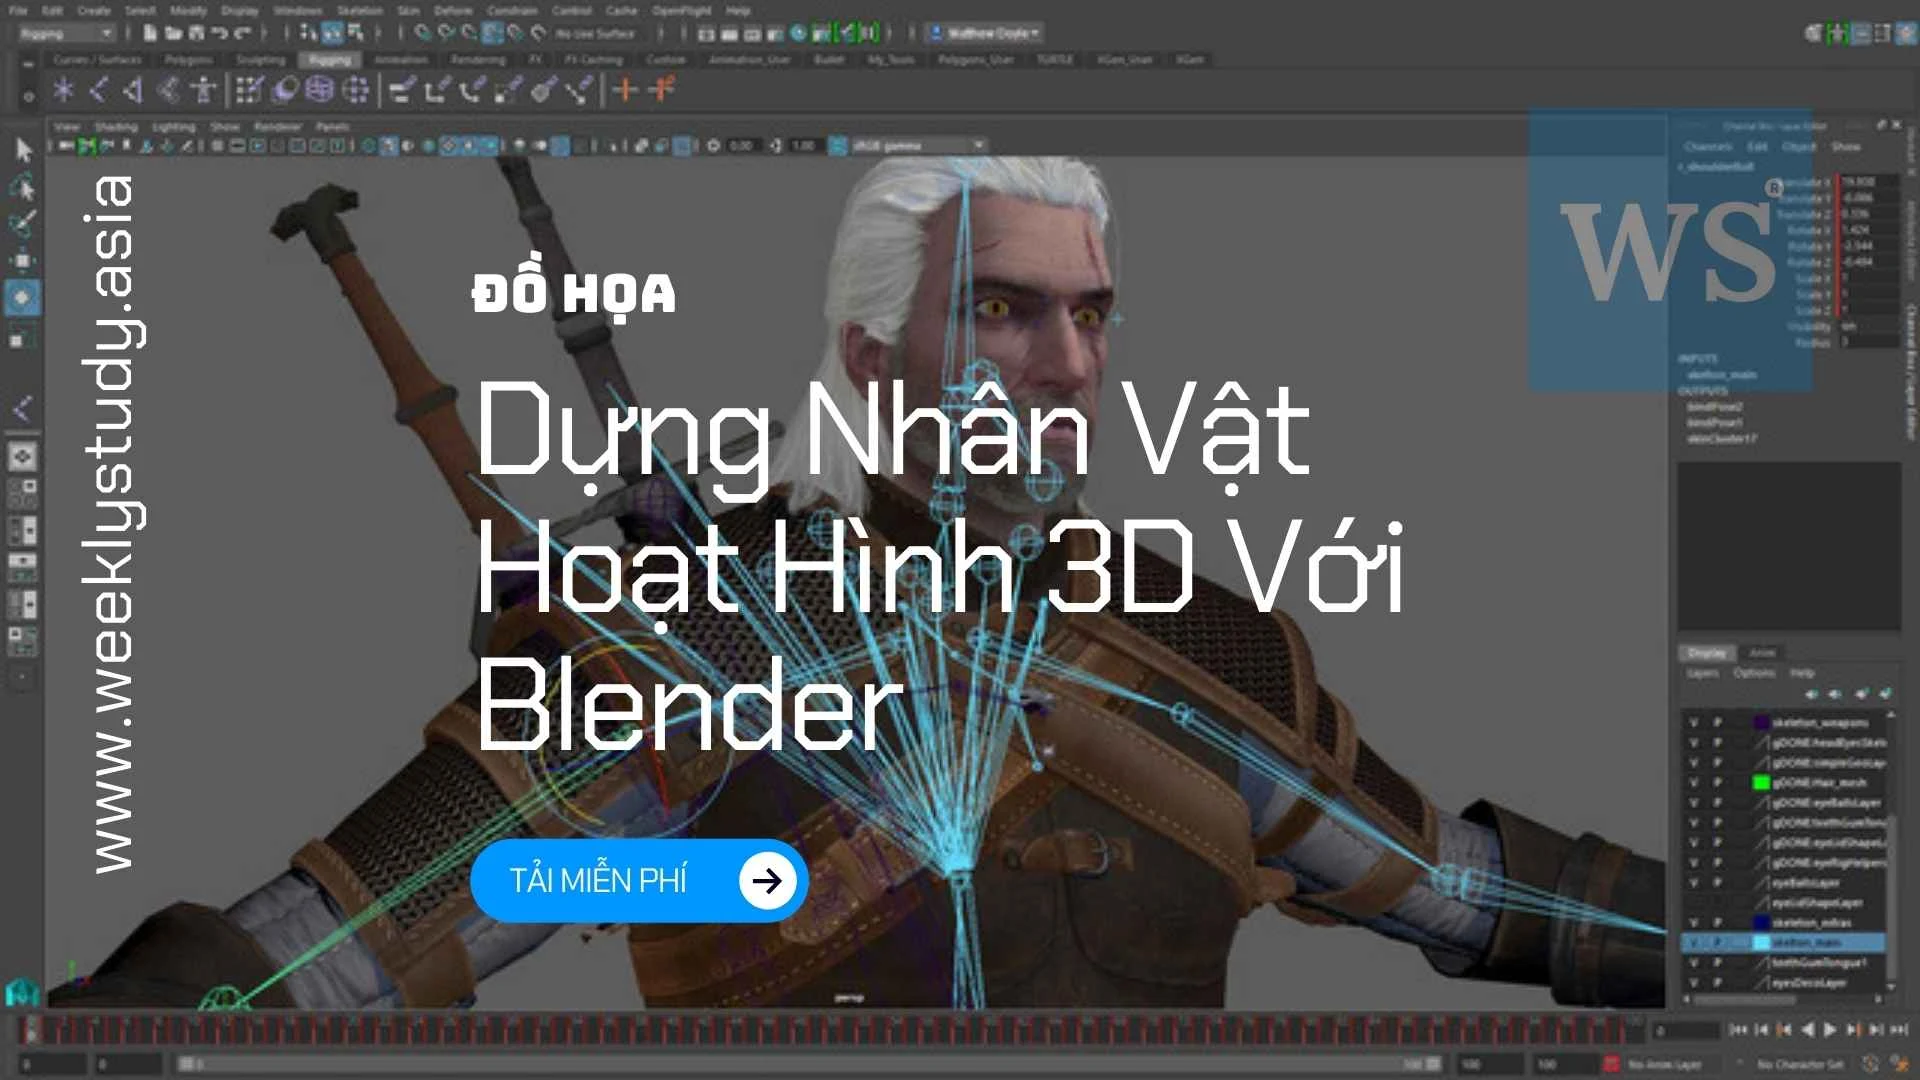
Task: Click the single-pane layout icon in the toolbox
Action: click(x=23, y=457)
